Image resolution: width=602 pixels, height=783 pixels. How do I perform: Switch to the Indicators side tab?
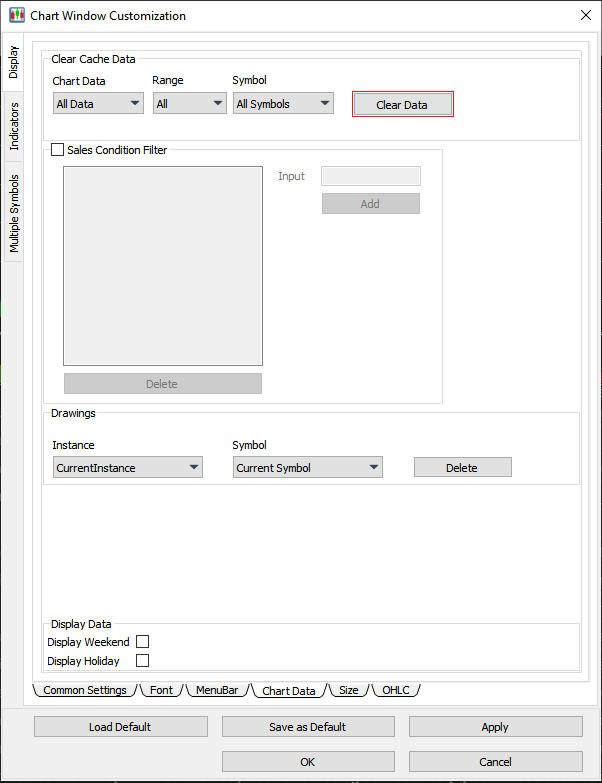tap(14, 126)
